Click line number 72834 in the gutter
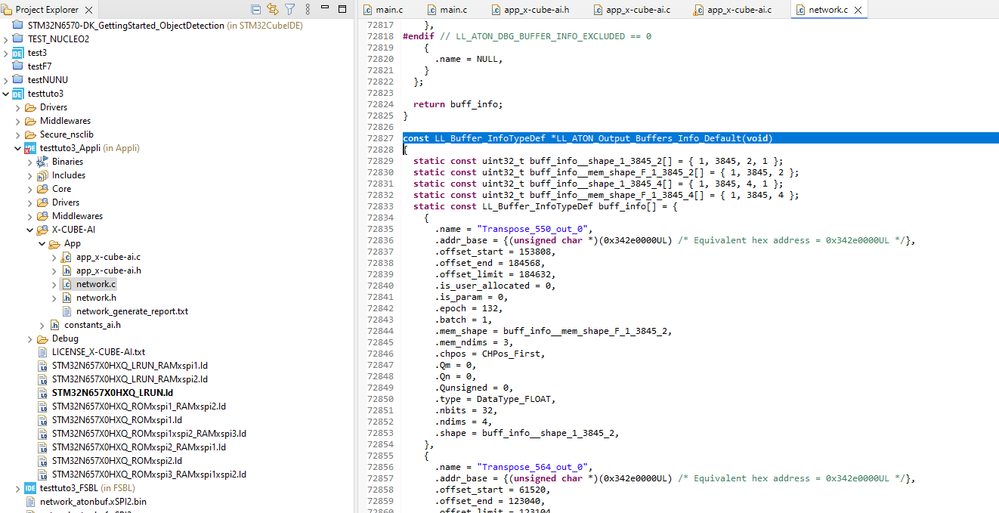 [380, 217]
